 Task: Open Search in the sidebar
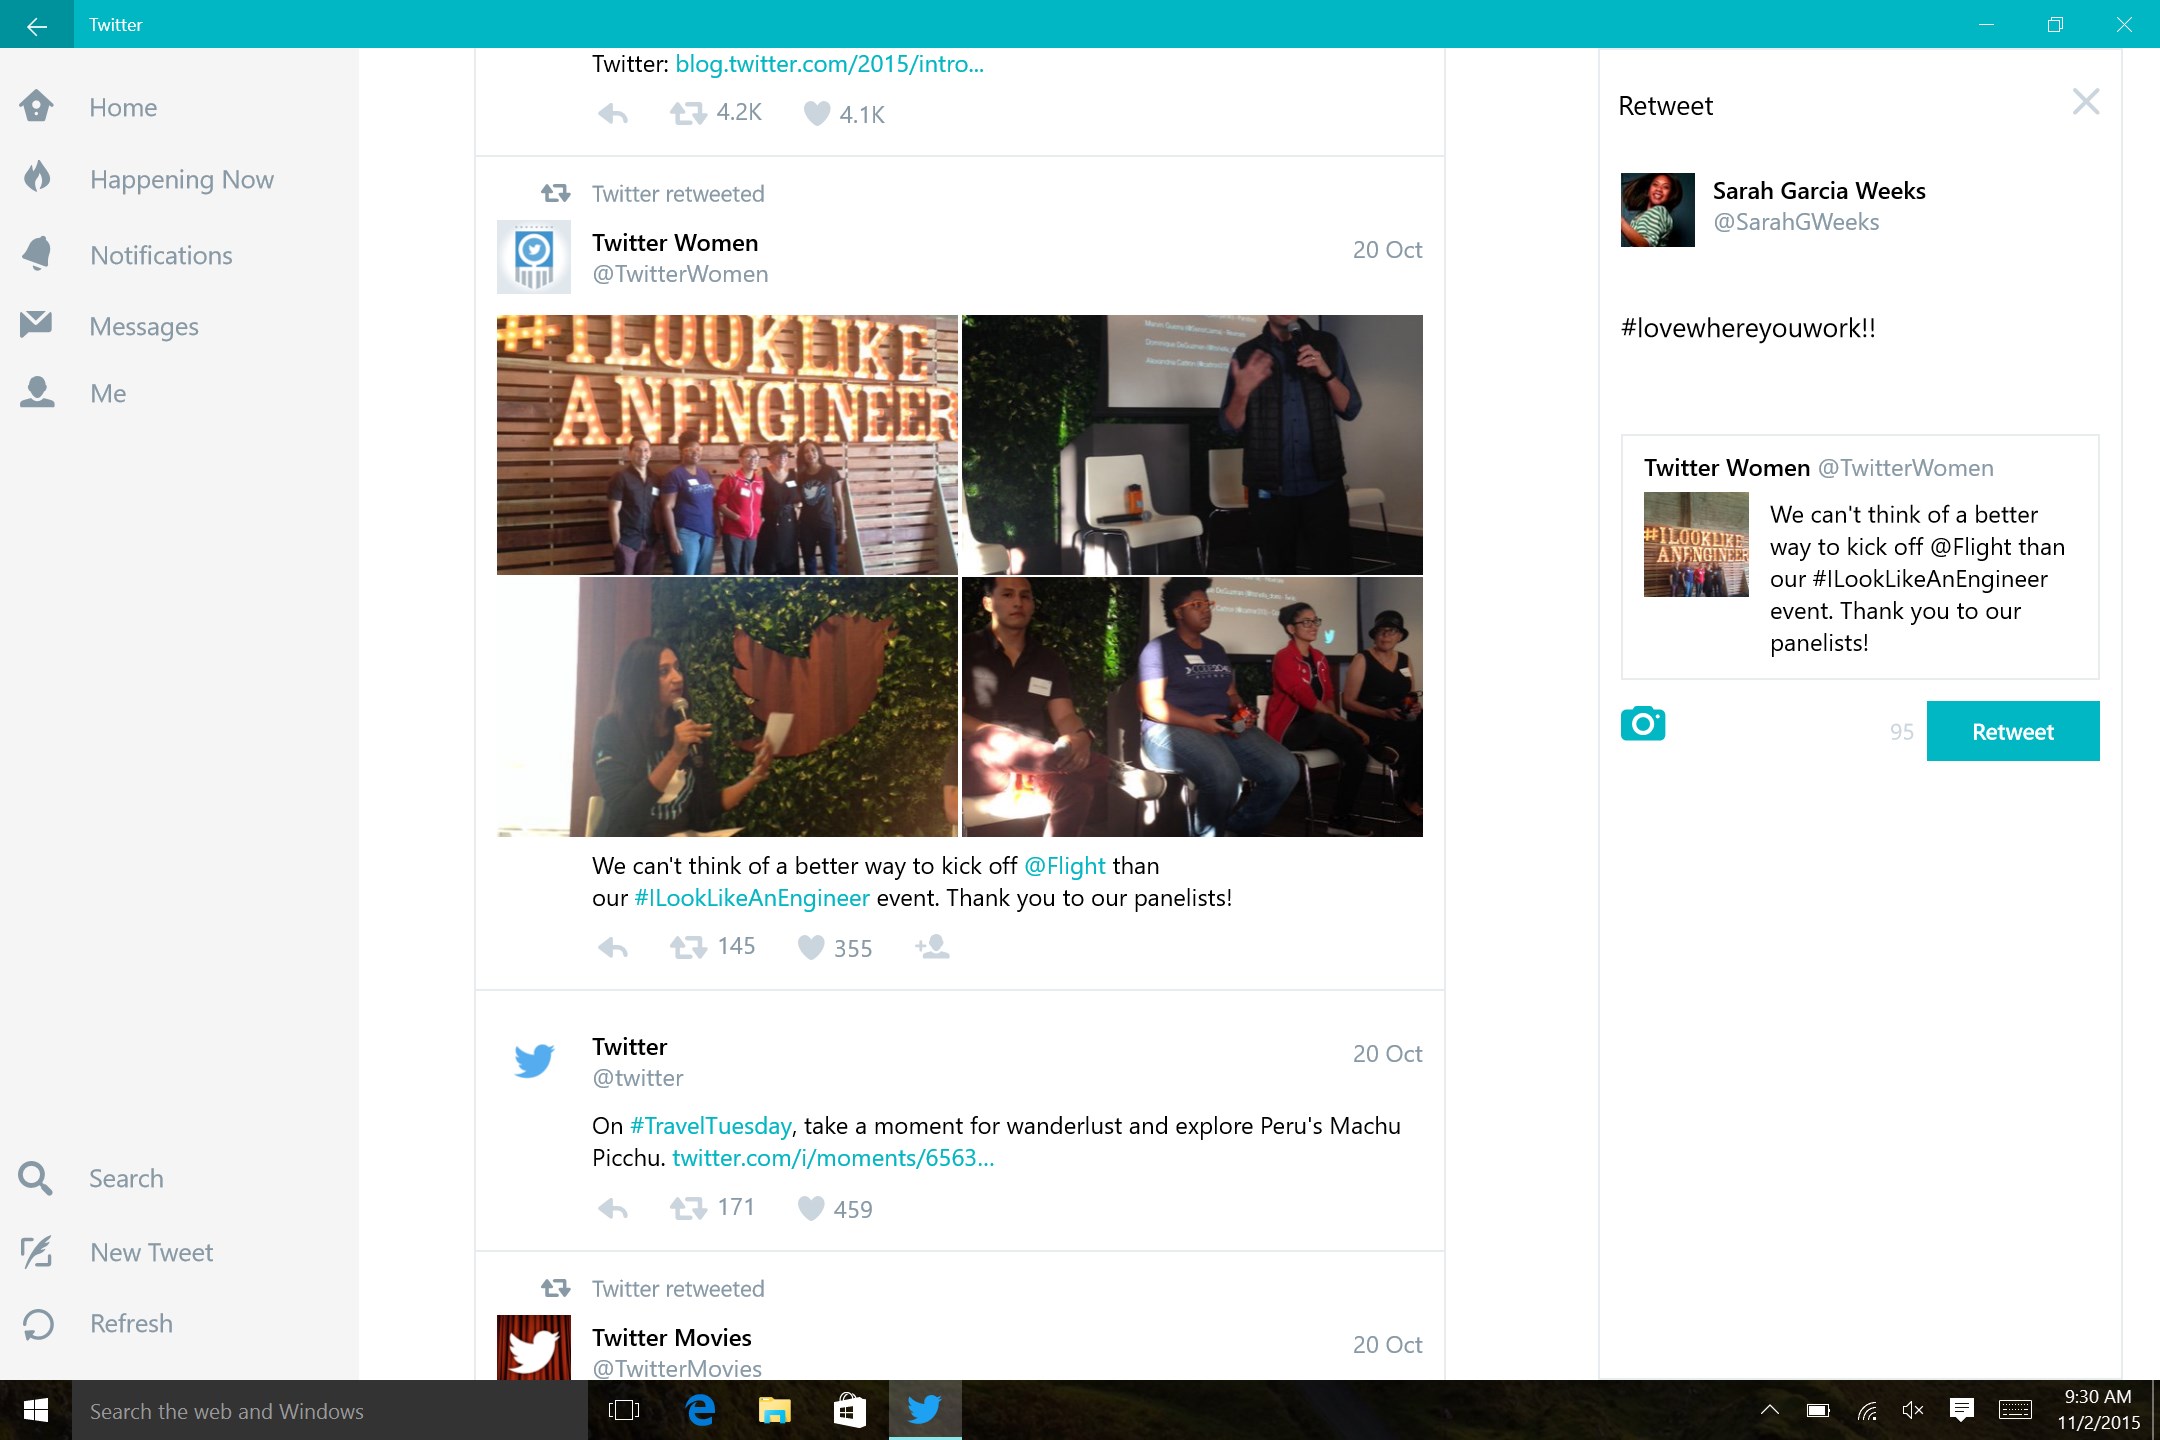[x=125, y=1178]
